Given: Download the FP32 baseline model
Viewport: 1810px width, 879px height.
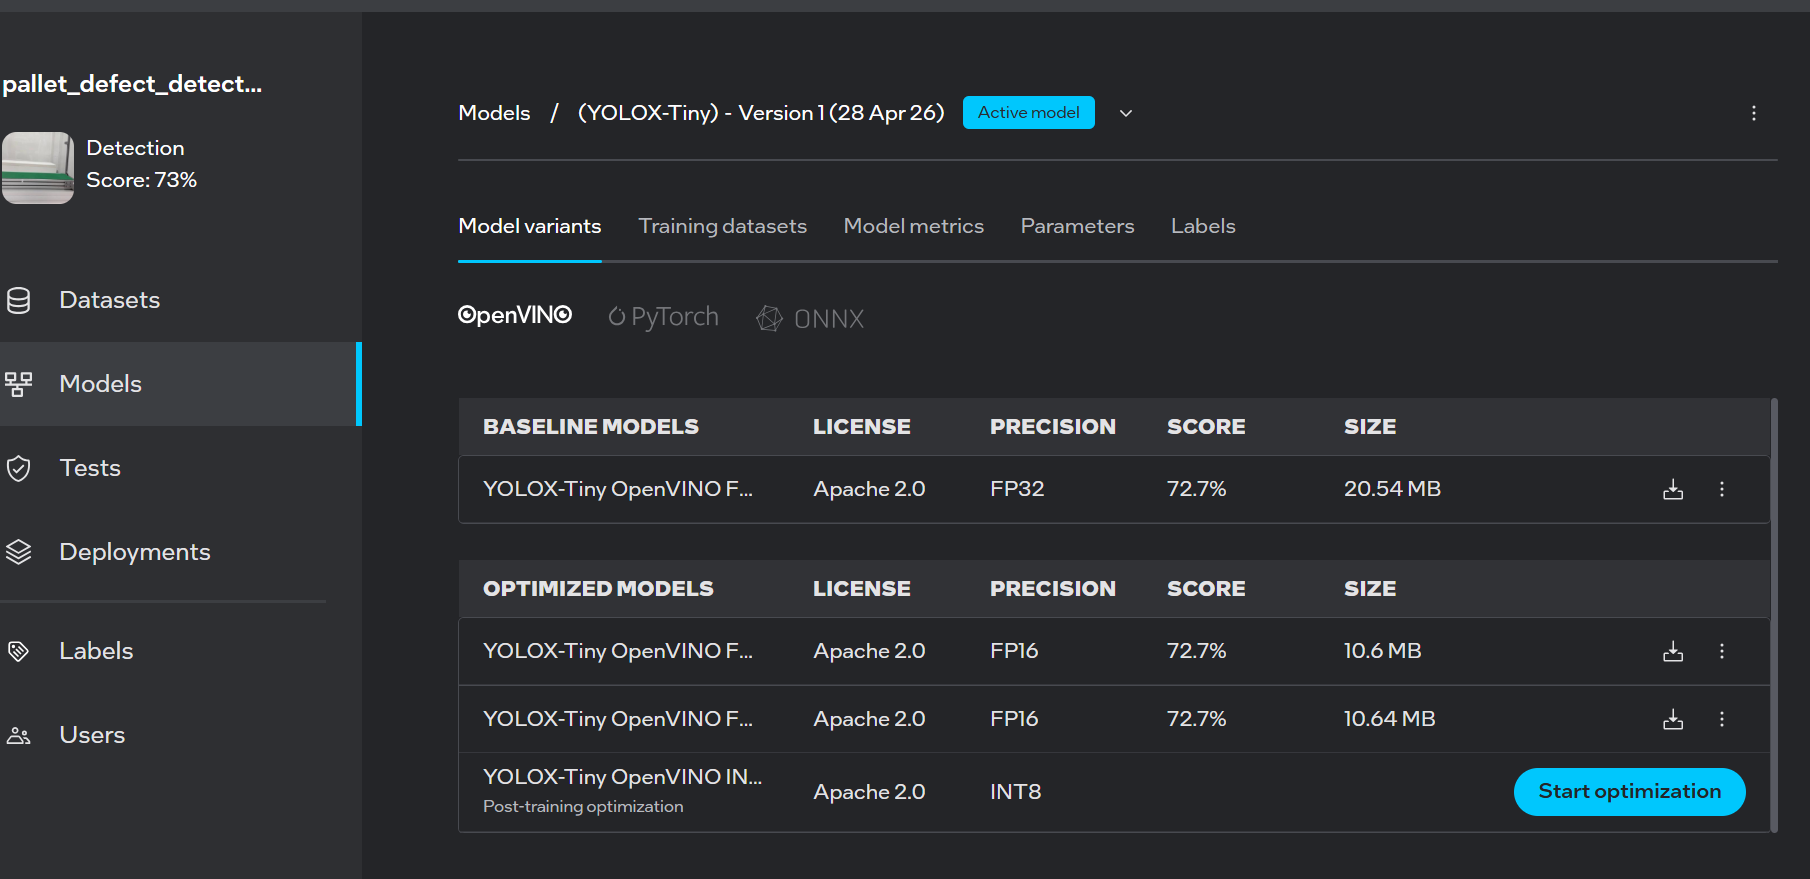Looking at the screenshot, I should click(1673, 489).
